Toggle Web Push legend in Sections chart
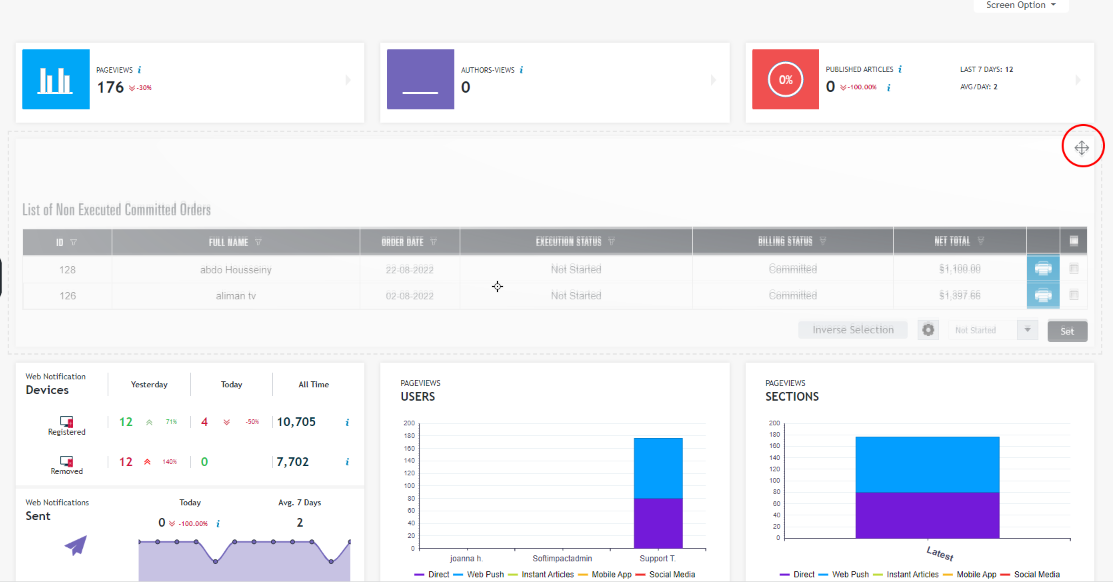The width and height of the screenshot is (1113, 584). (843, 574)
